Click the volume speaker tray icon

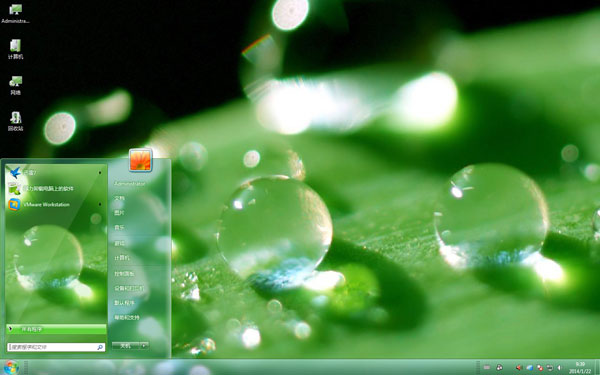click(559, 367)
